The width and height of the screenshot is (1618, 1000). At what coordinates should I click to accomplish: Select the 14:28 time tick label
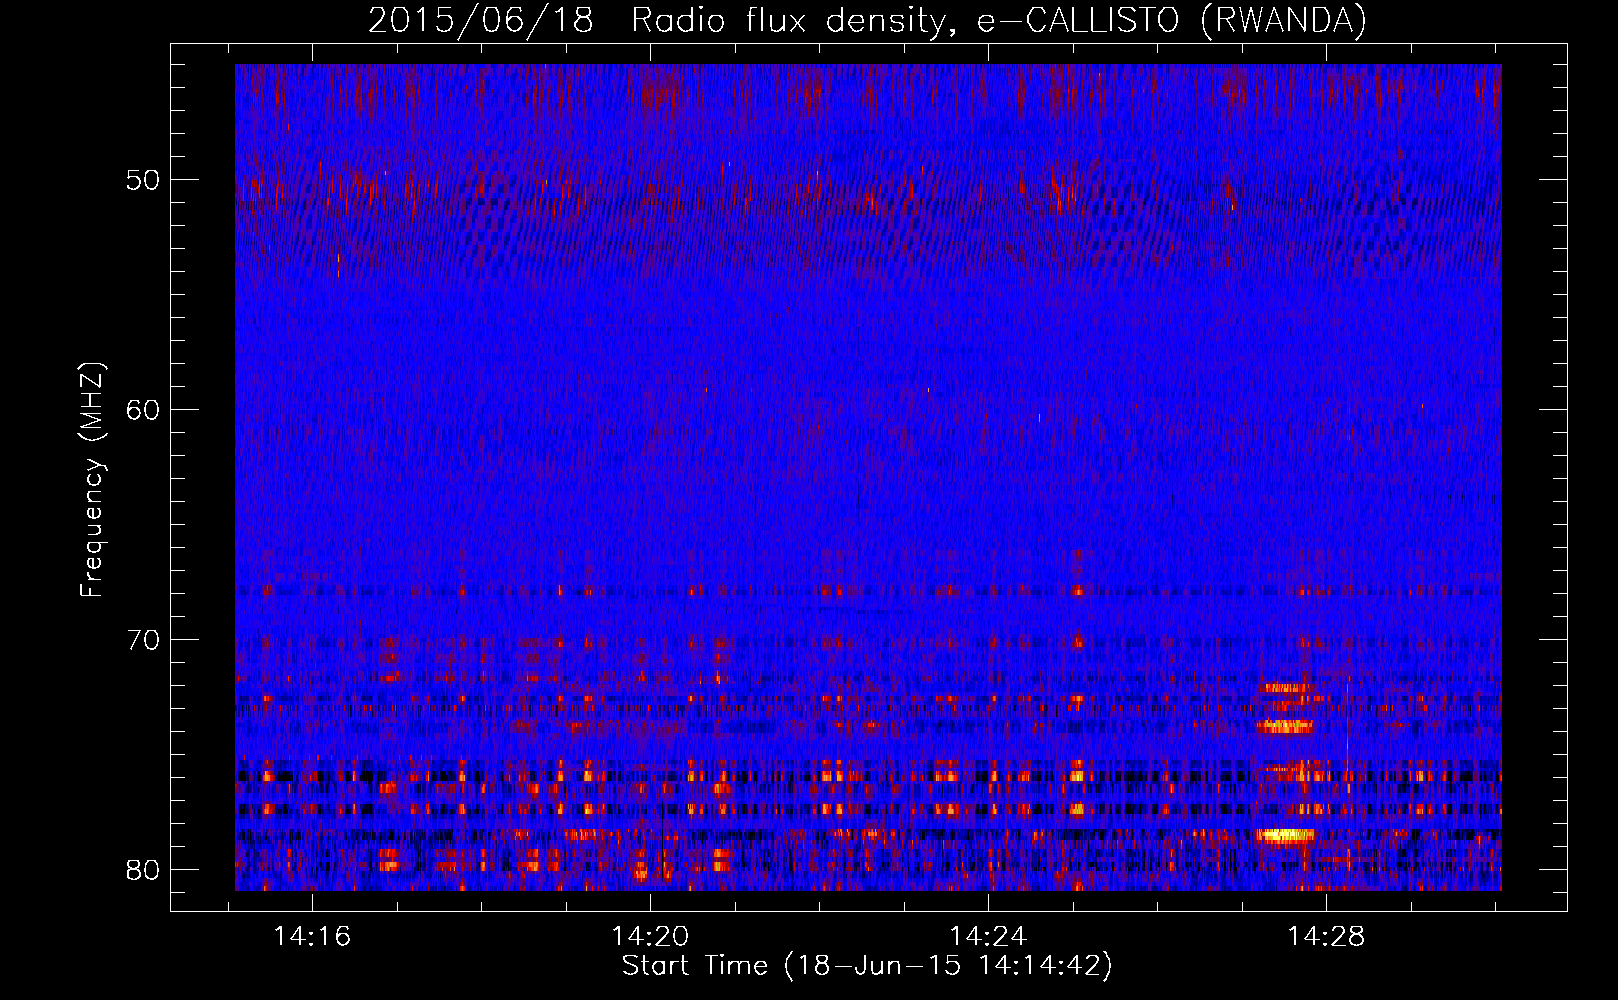pyautogui.click(x=1326, y=937)
